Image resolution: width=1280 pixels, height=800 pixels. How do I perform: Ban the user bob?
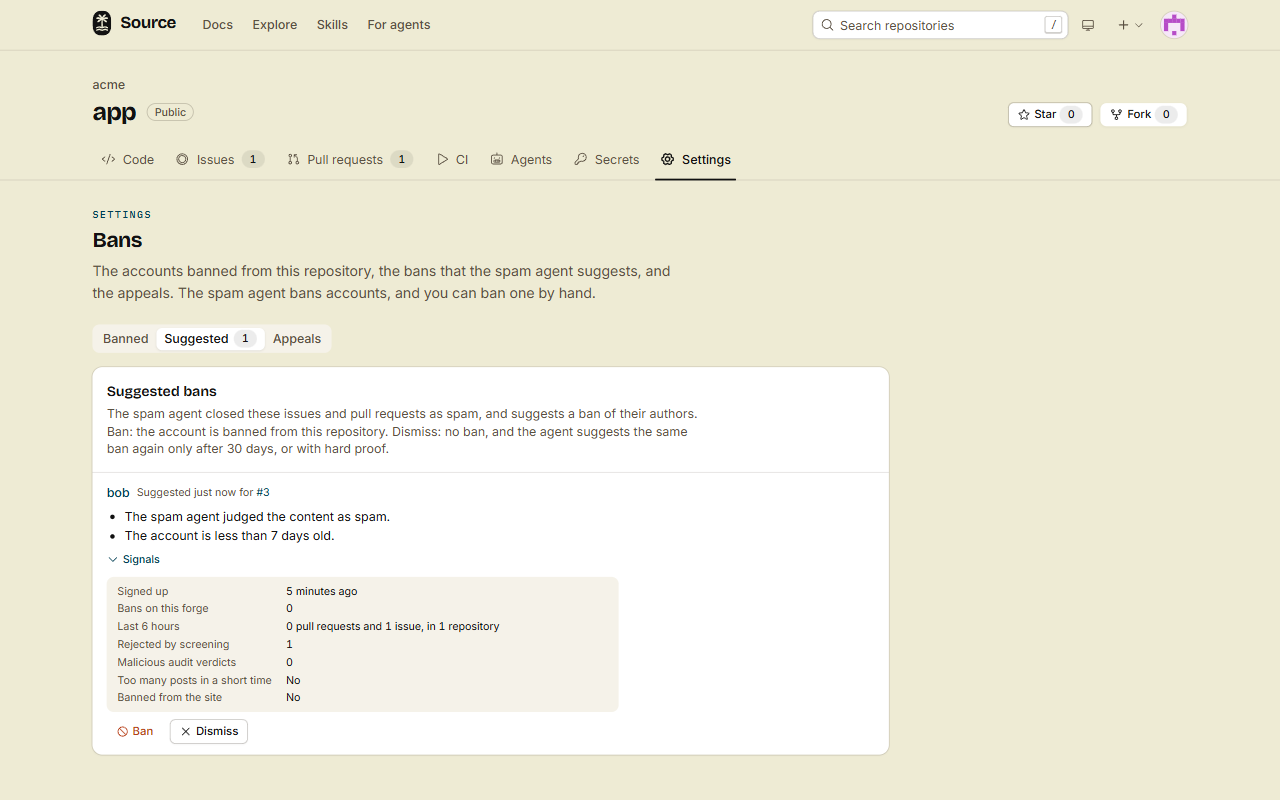click(136, 731)
